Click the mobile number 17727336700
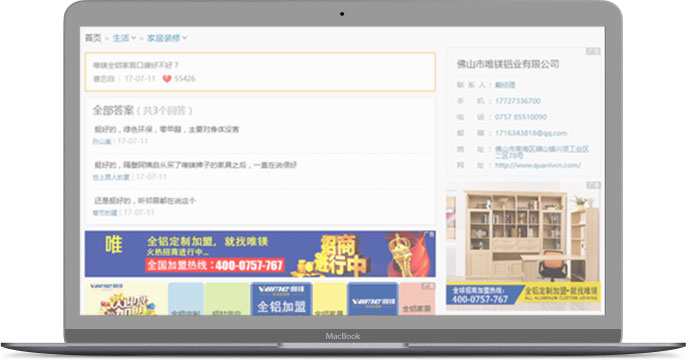Image resolution: width=690 pixels, height=360 pixels. click(518, 101)
